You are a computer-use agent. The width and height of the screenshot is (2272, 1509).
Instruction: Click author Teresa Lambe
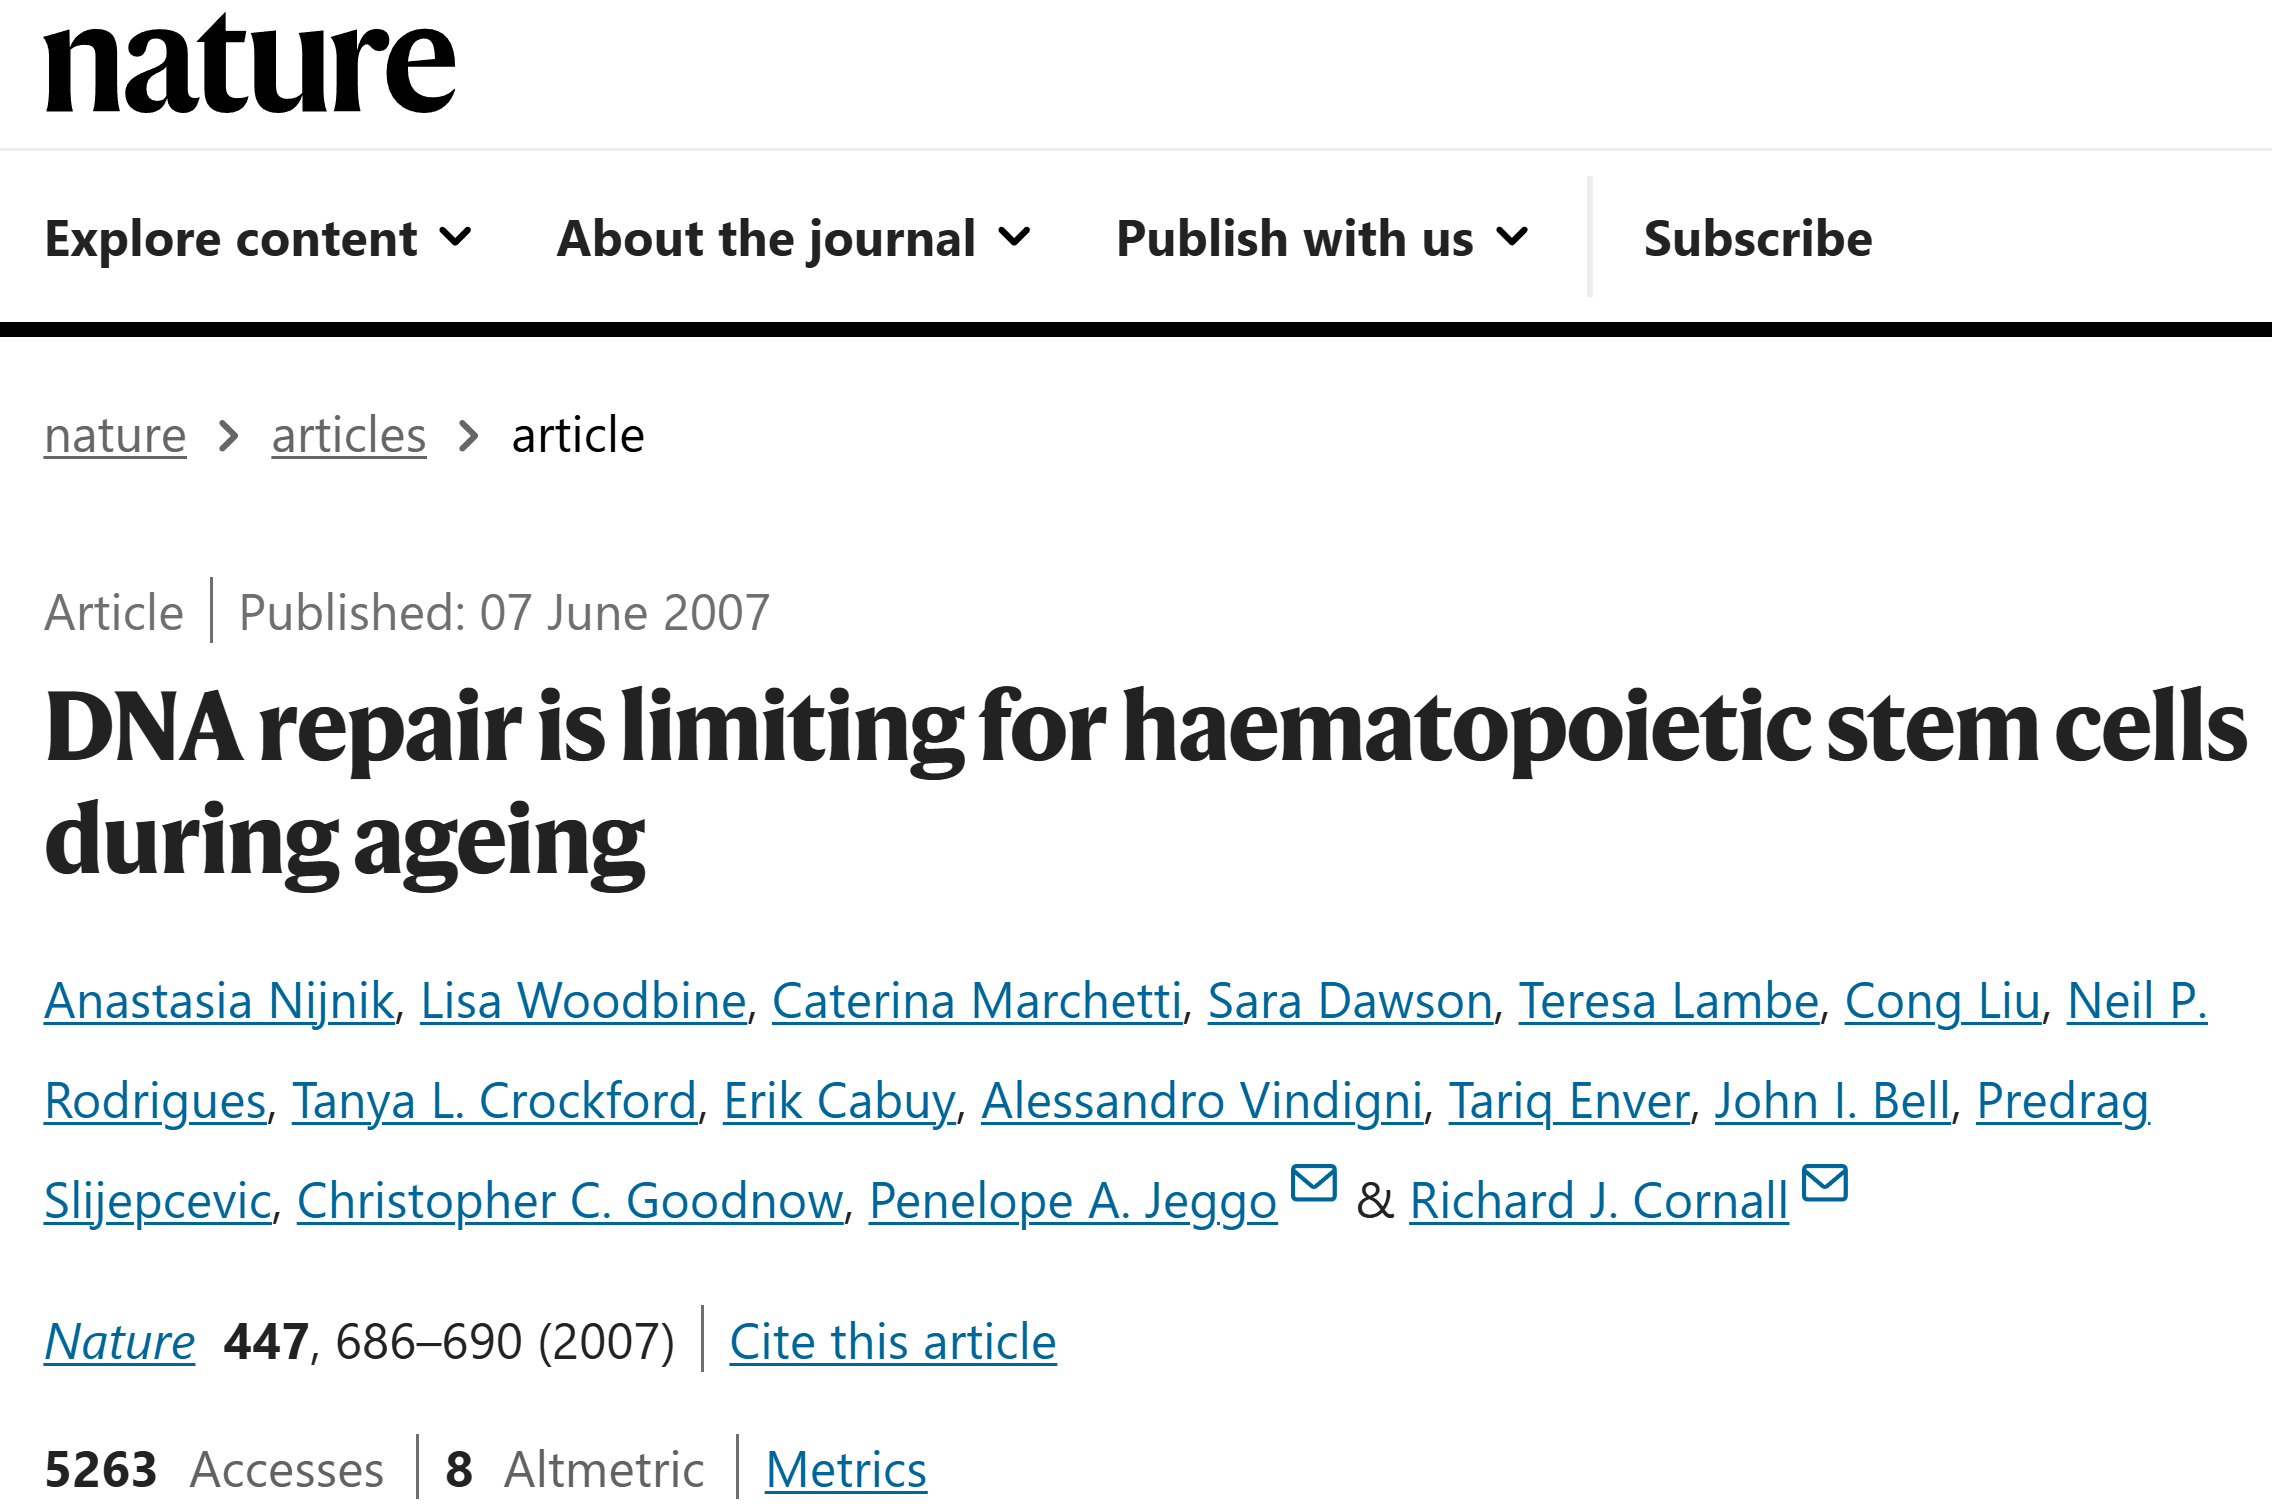1669,1001
